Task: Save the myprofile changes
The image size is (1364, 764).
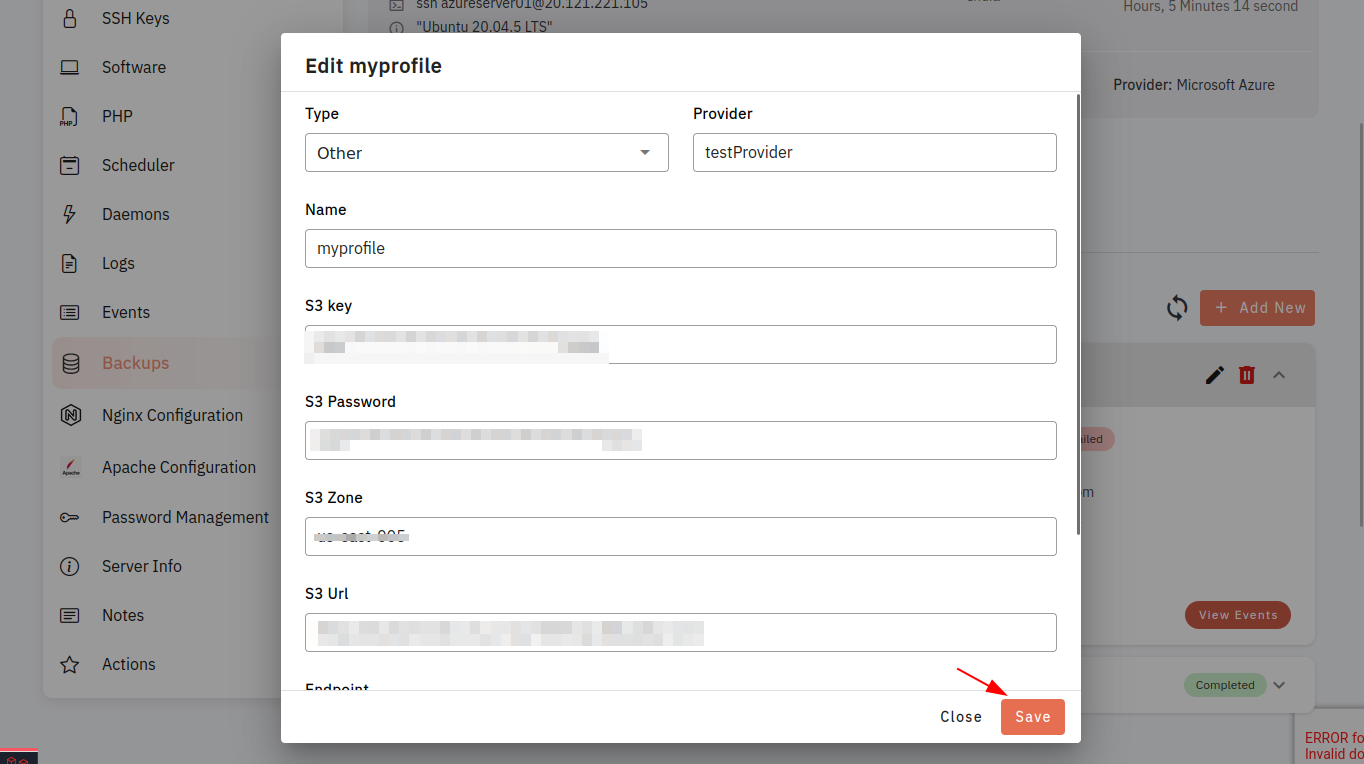Action: (x=1033, y=717)
